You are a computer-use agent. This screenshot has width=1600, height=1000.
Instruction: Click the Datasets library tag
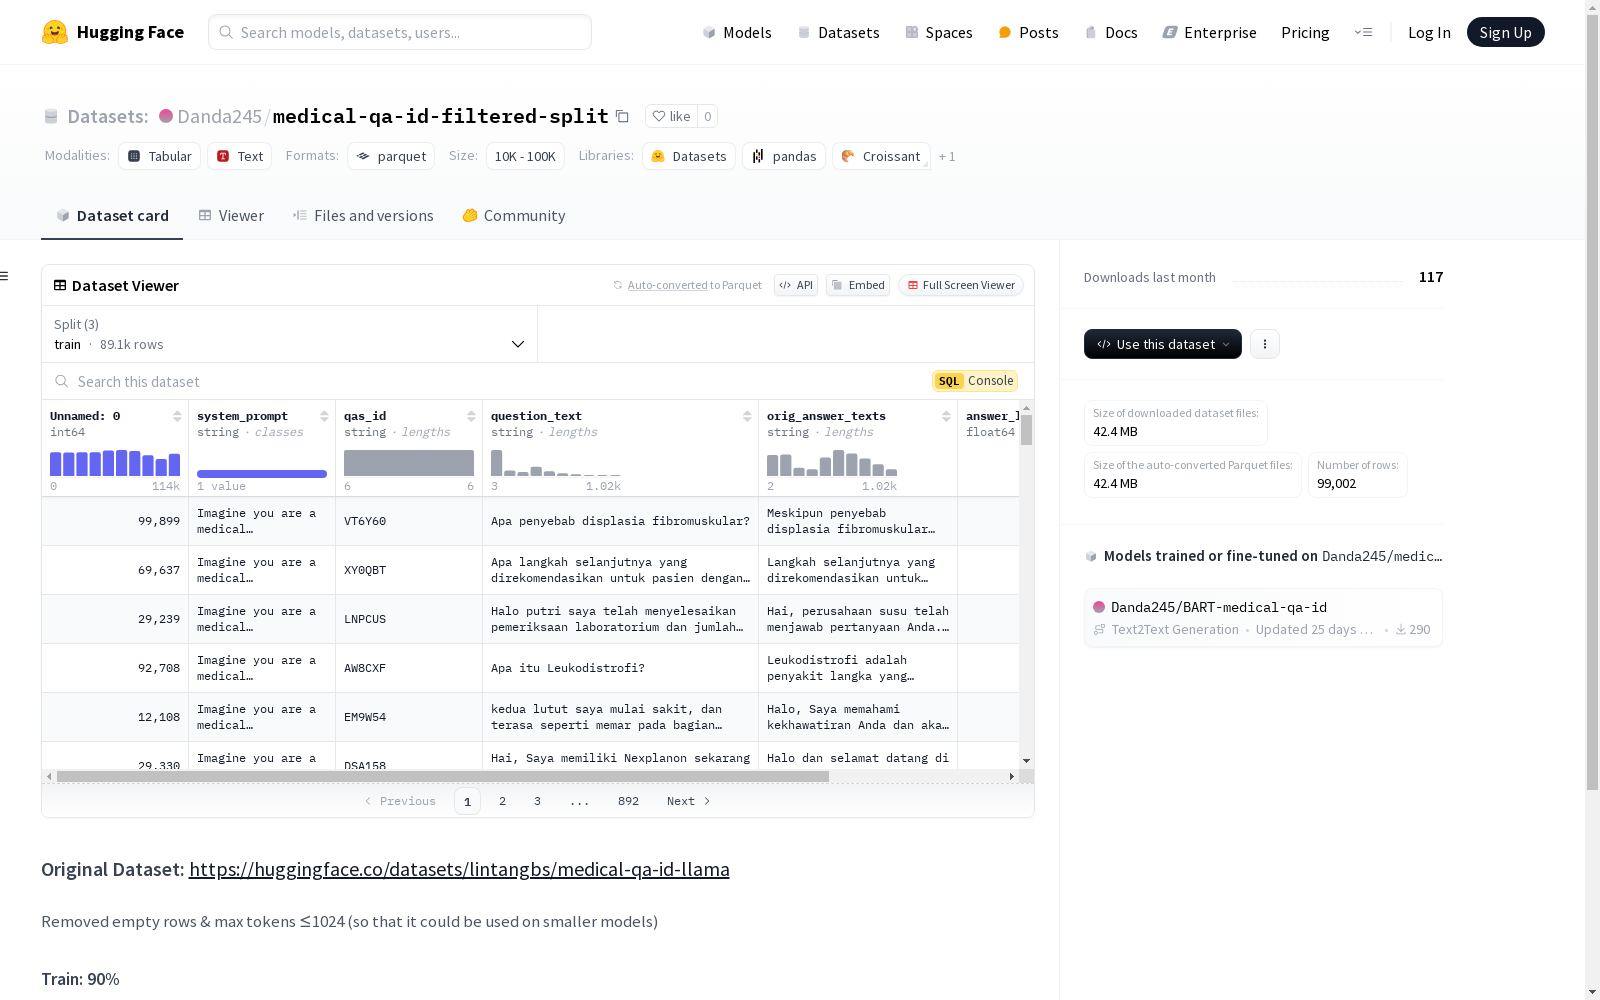689,156
